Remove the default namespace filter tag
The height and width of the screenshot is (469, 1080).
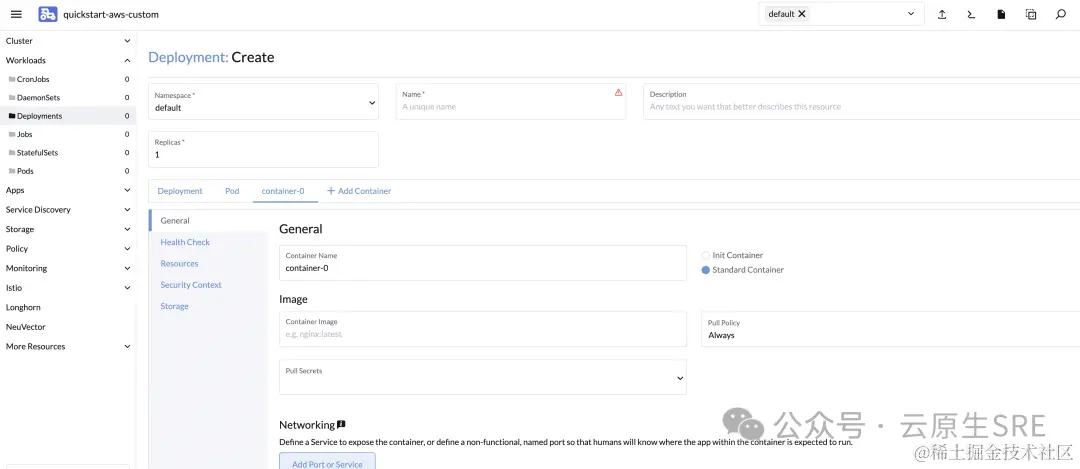point(802,14)
